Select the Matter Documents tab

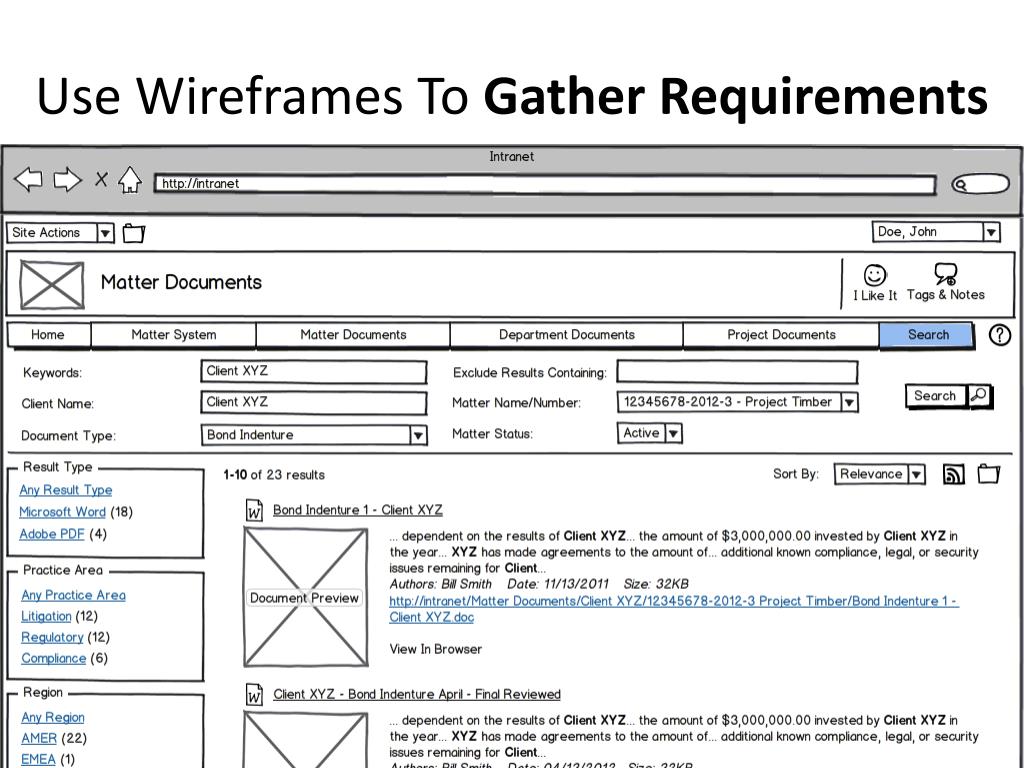click(353, 334)
